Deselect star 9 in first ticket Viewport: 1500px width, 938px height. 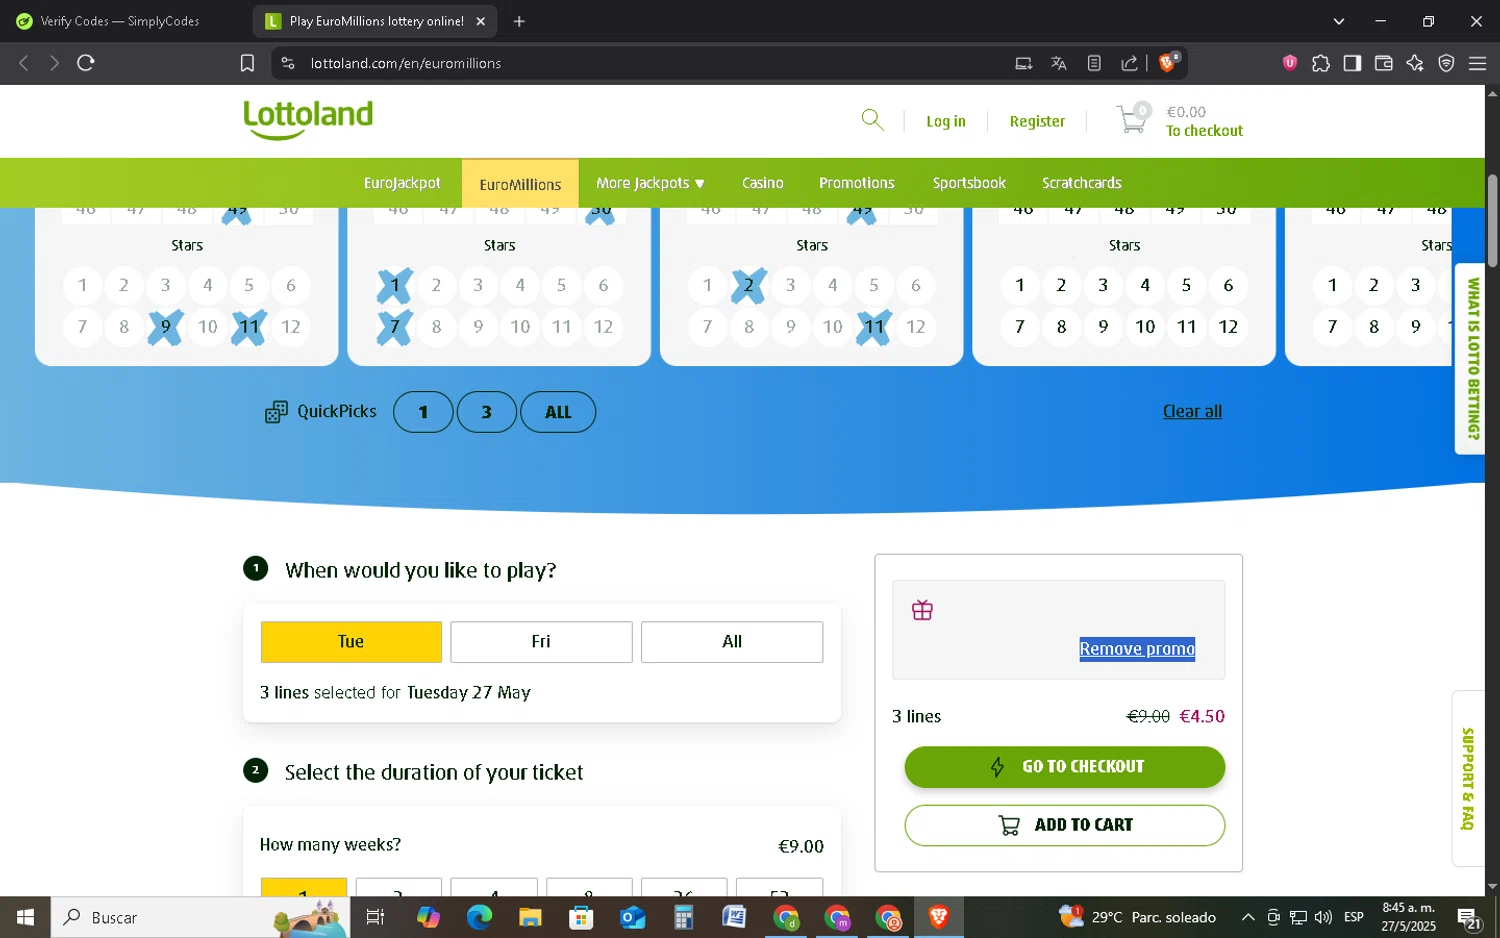(166, 327)
